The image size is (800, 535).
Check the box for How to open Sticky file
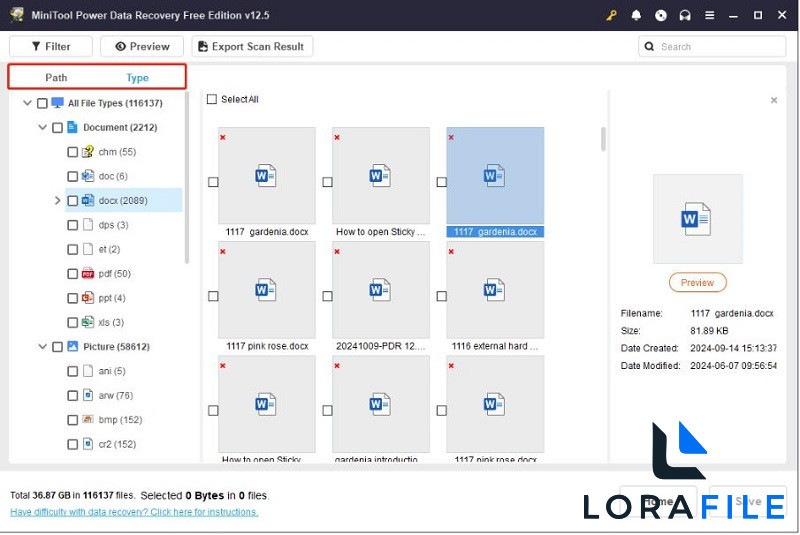(x=328, y=182)
